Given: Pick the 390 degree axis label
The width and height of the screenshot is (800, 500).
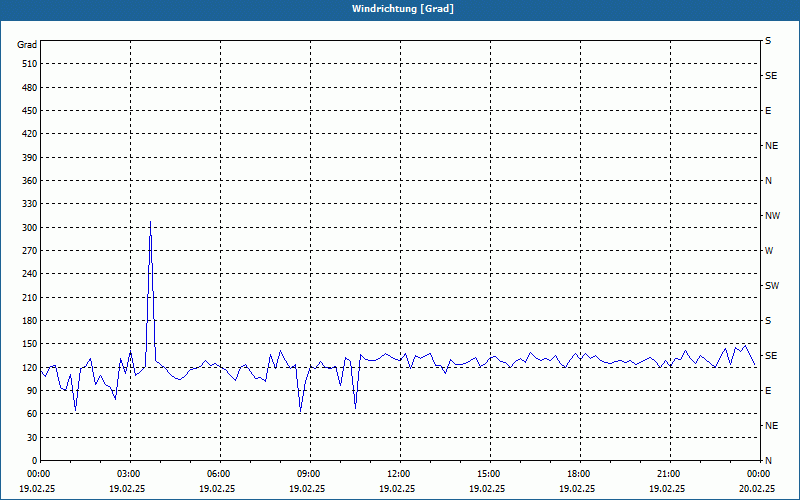Looking at the screenshot, I should click(30, 157).
